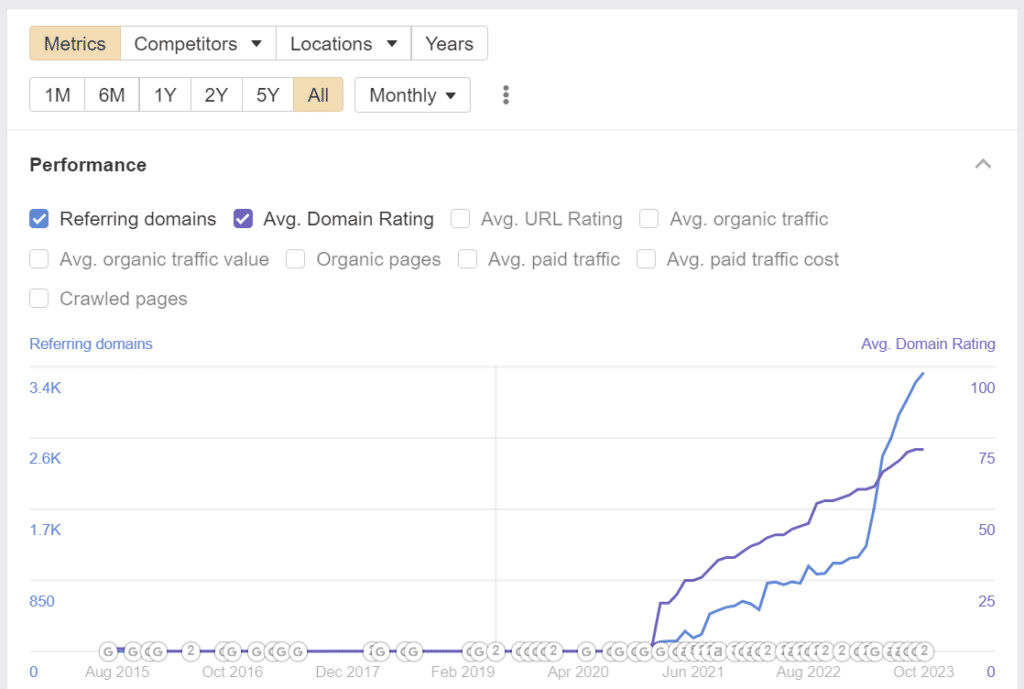Image resolution: width=1024 pixels, height=689 pixels.
Task: Uncheck the Referring domains checkbox
Action: coord(39,219)
